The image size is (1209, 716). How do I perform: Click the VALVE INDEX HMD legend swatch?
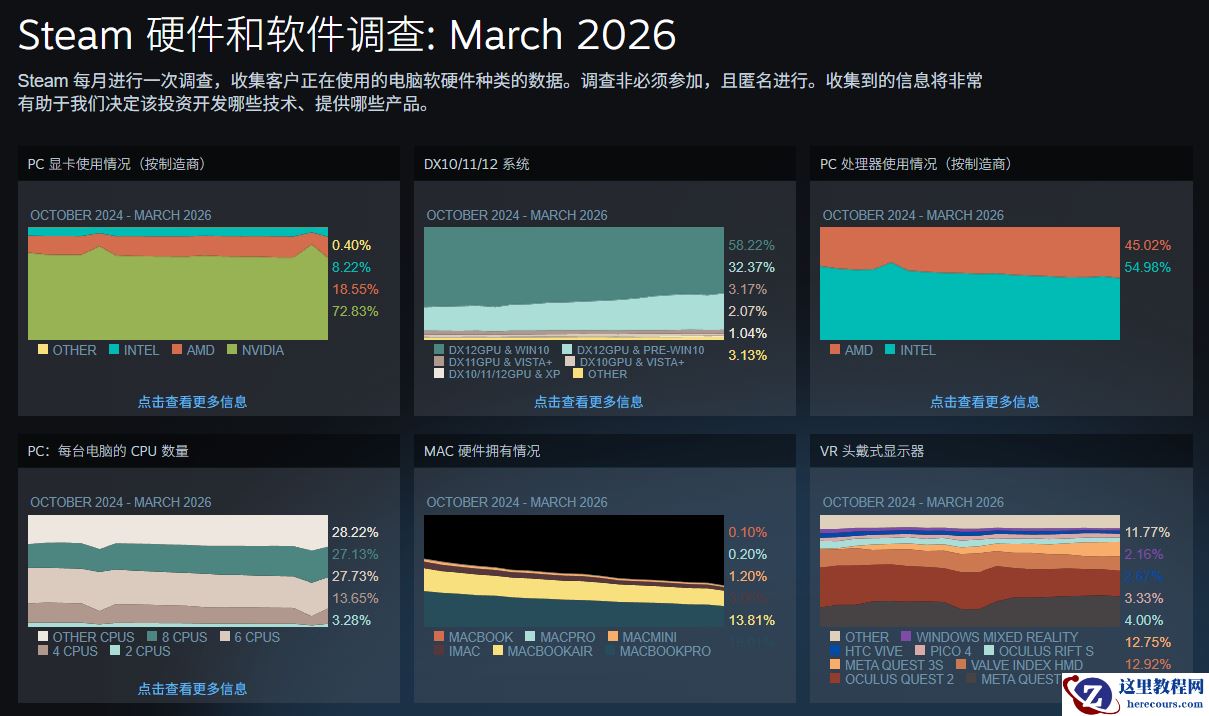(961, 665)
